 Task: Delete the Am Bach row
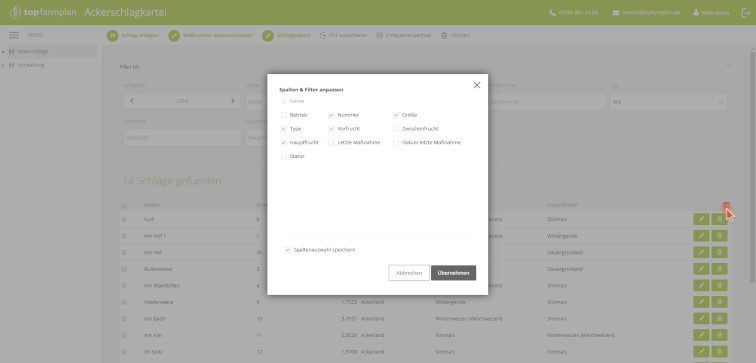(719, 319)
